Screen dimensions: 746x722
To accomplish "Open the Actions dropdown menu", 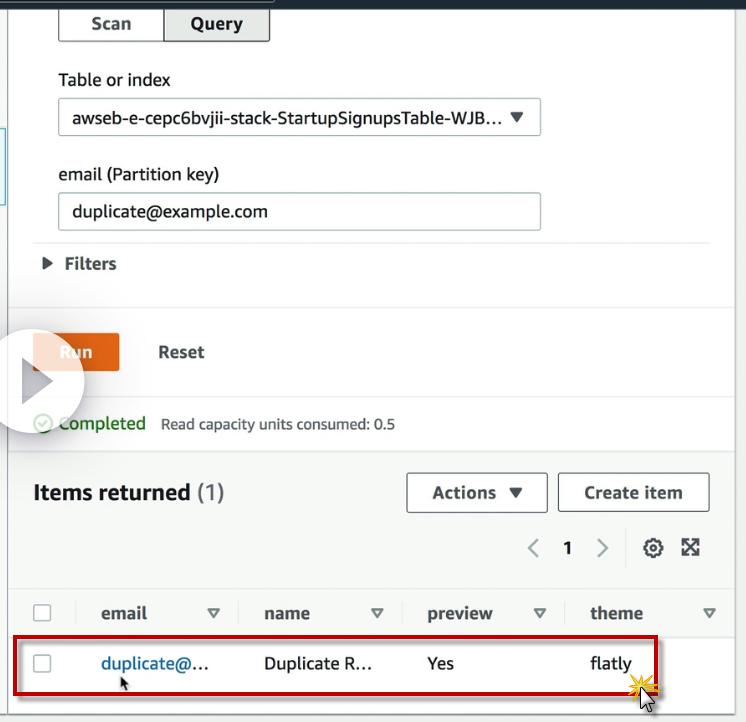I will [x=476, y=493].
